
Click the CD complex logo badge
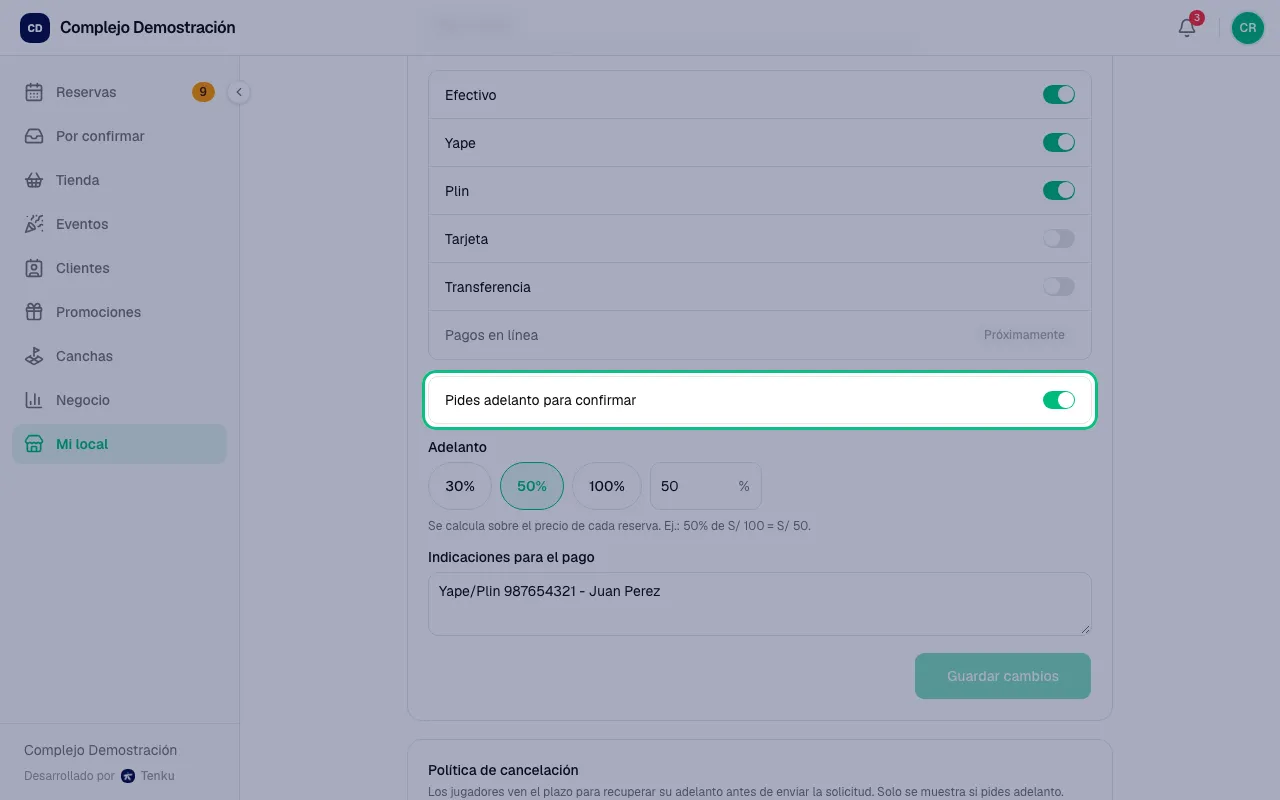[35, 28]
